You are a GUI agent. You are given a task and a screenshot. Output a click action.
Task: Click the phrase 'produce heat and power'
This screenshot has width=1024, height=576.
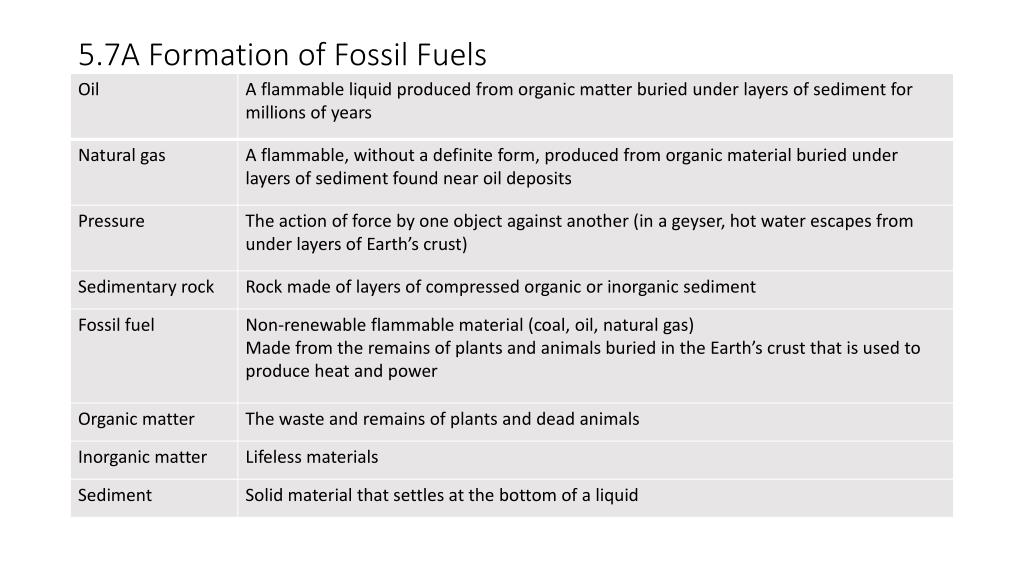[341, 371]
